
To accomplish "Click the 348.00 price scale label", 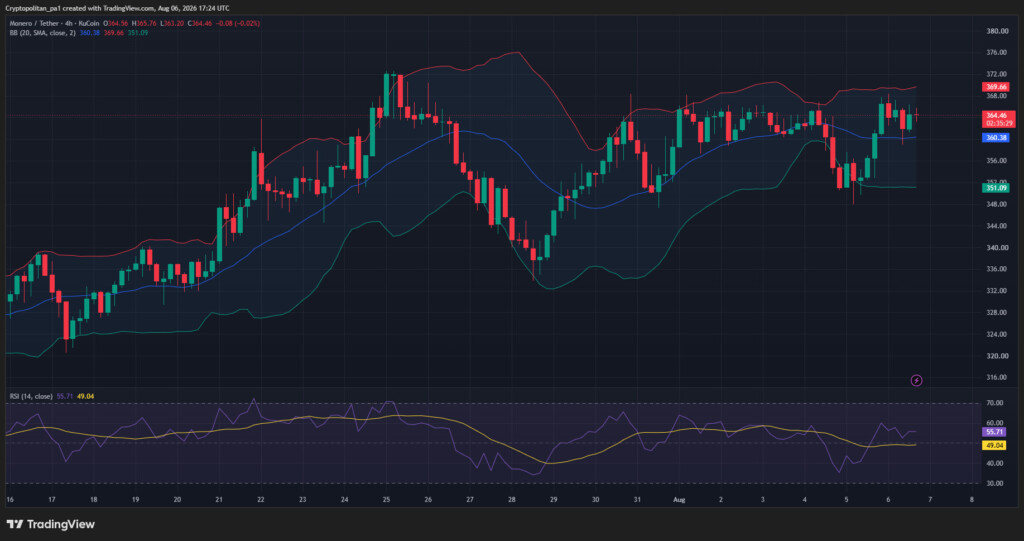I will 996,204.
